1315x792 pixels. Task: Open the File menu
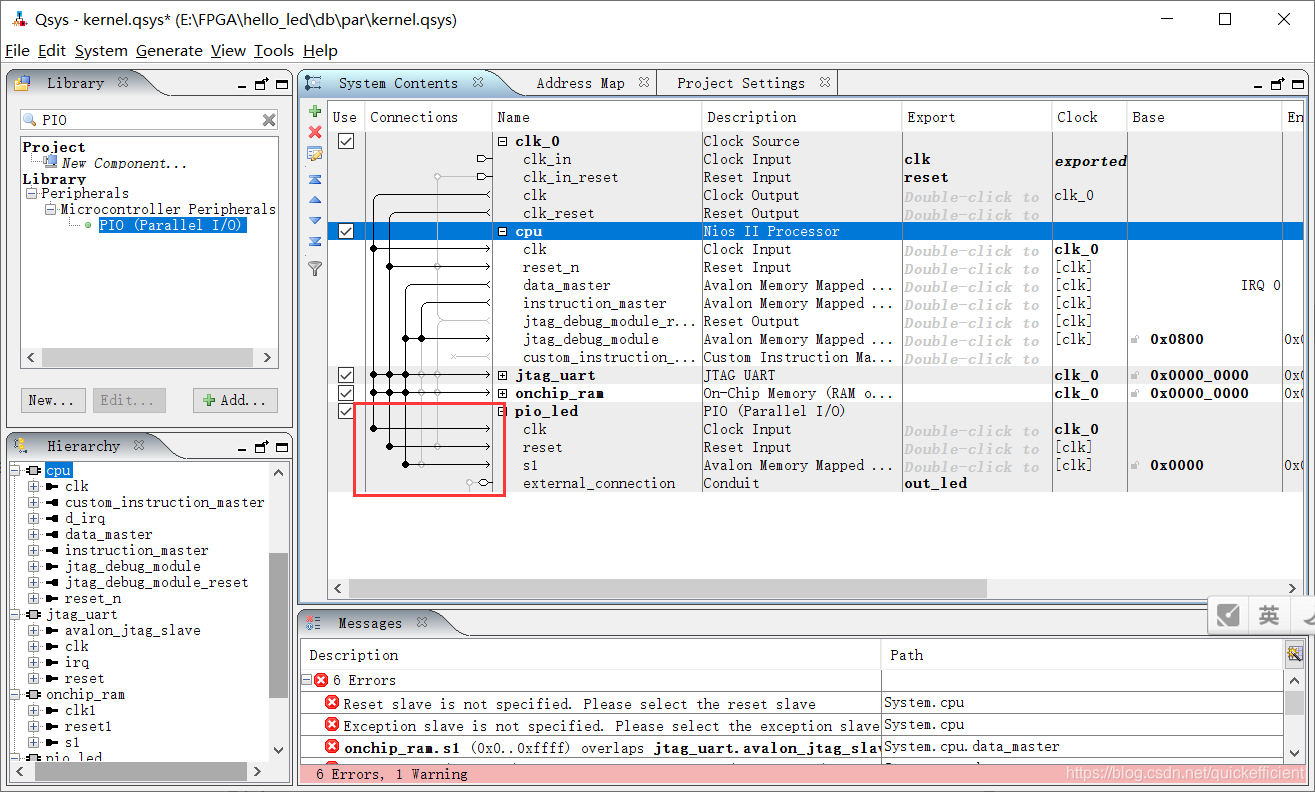pyautogui.click(x=17, y=50)
